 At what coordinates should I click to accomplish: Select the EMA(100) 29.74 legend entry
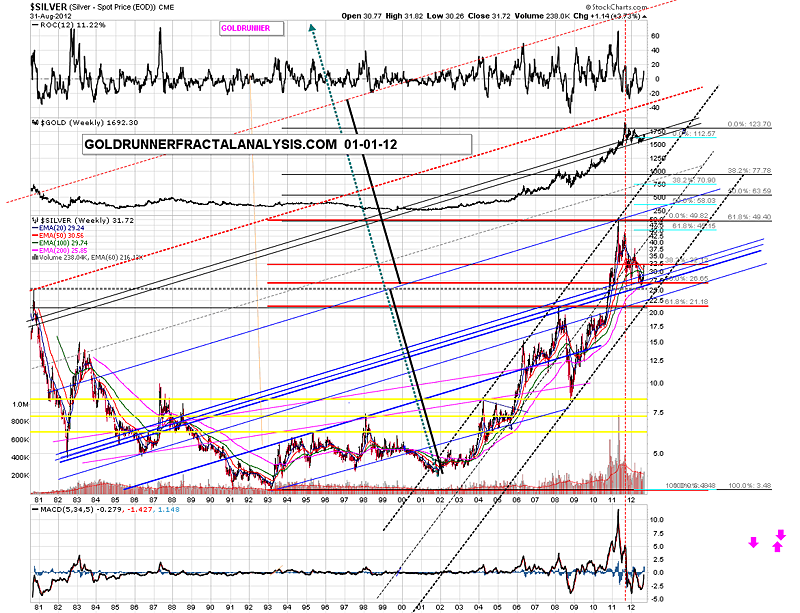pyautogui.click(x=59, y=243)
